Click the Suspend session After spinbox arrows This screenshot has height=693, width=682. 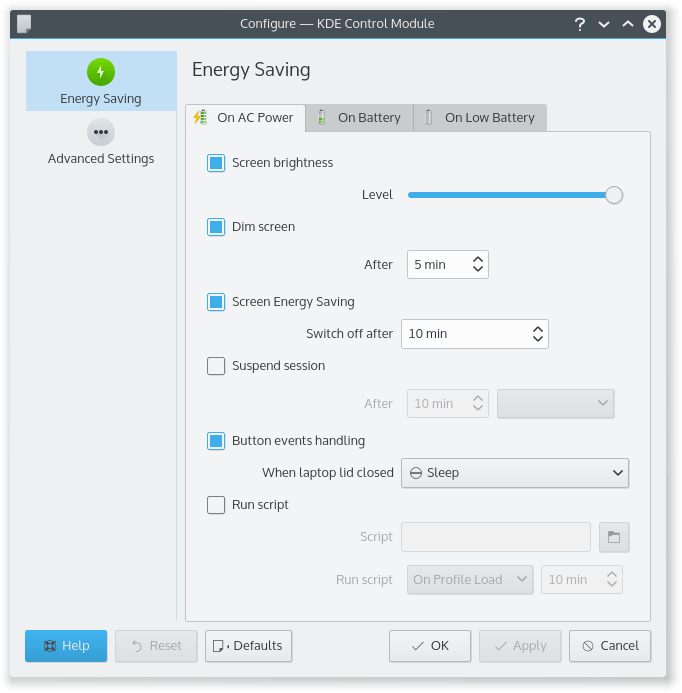[x=478, y=403]
